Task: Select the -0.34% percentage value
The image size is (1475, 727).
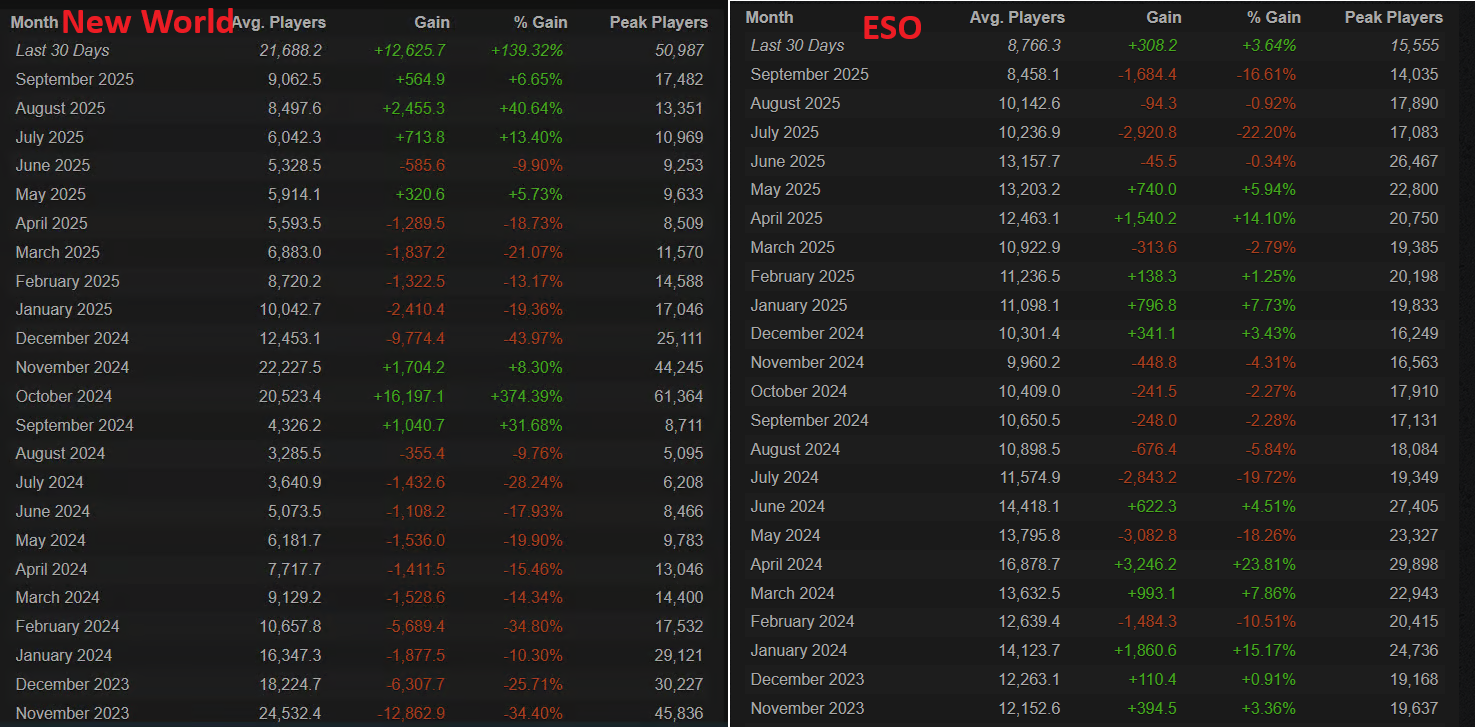Action: click(1268, 161)
